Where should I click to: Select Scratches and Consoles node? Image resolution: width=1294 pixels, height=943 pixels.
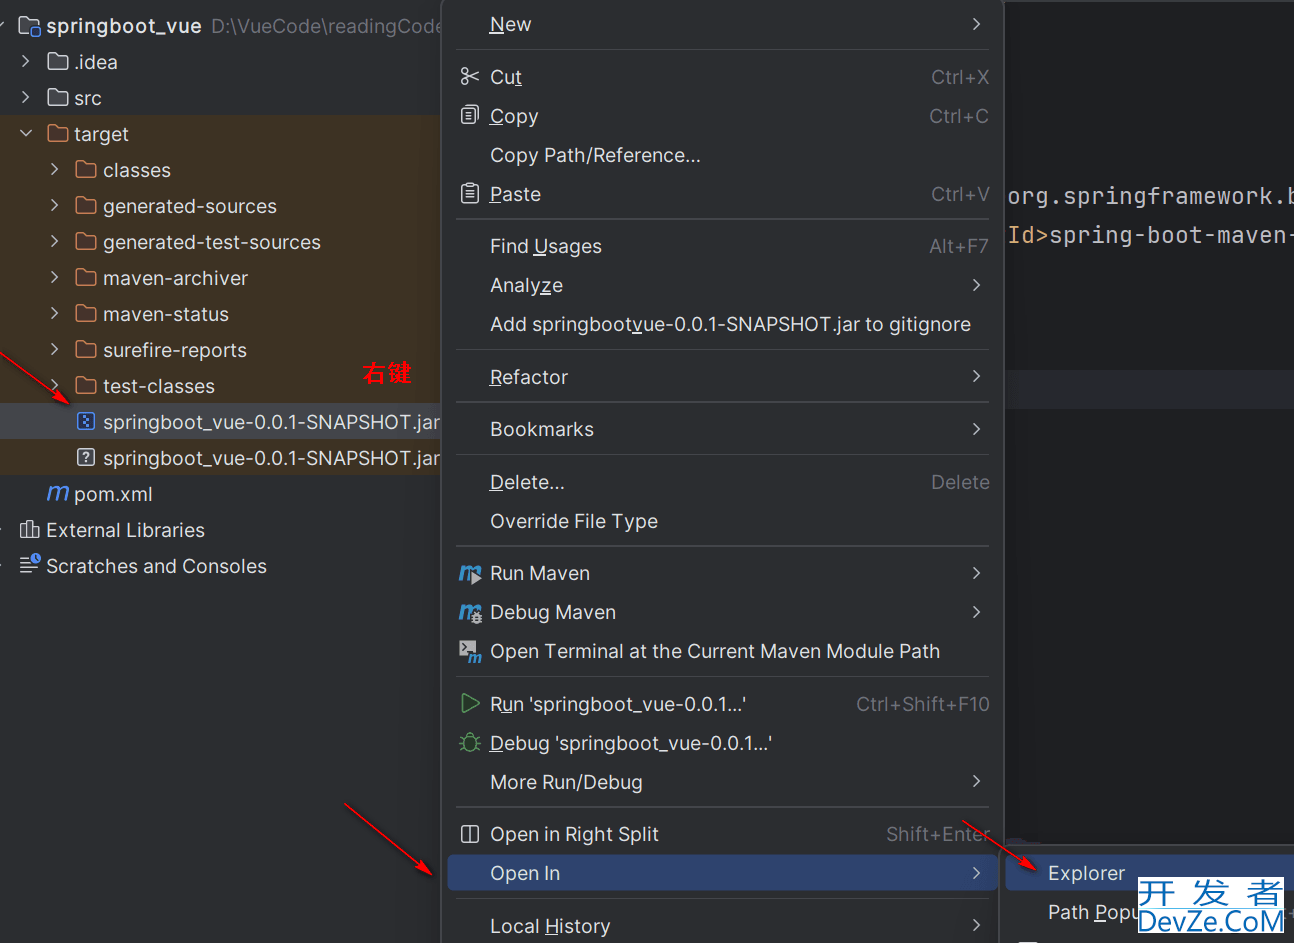click(156, 566)
